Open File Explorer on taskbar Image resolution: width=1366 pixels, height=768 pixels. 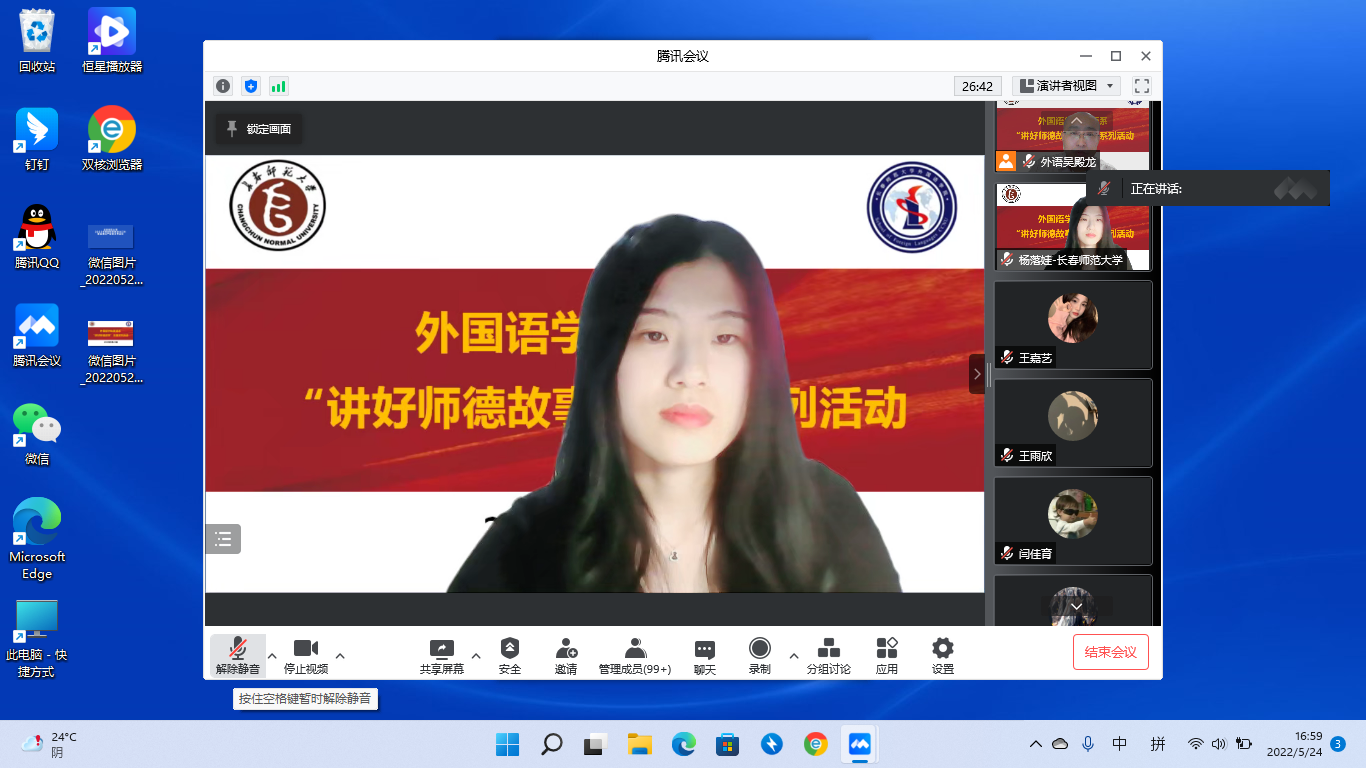click(x=639, y=744)
